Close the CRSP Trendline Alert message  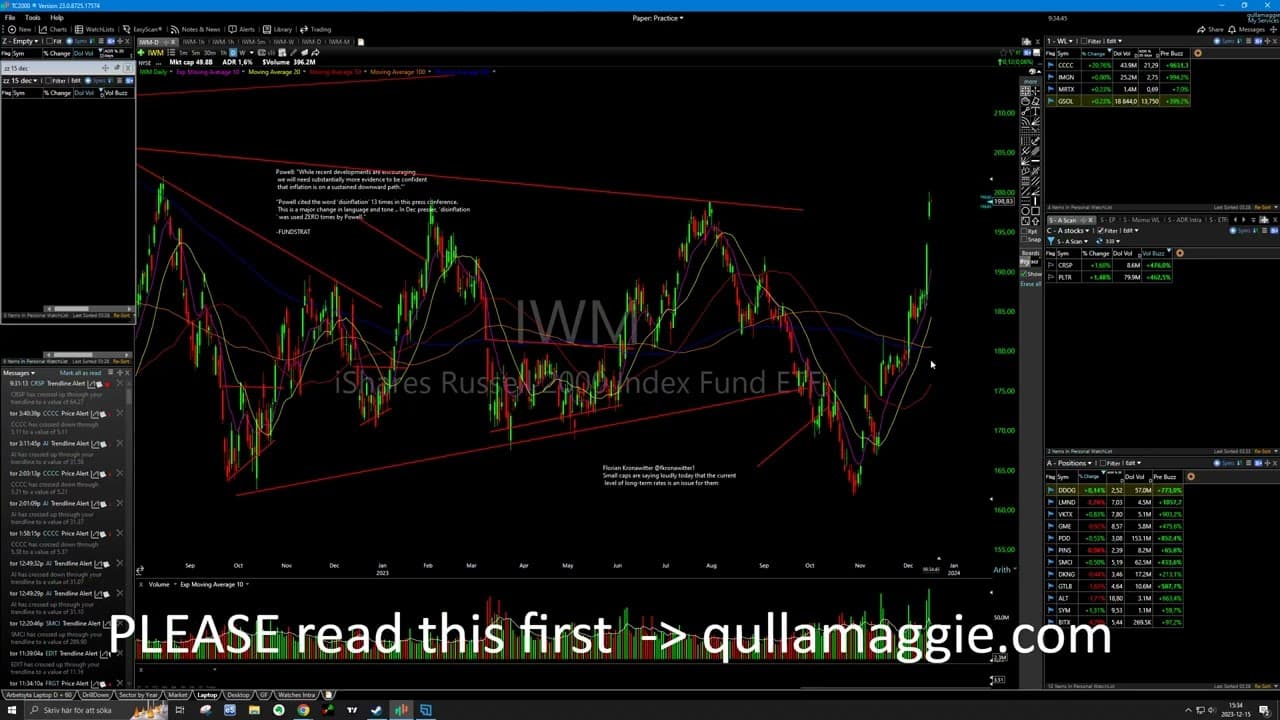tap(119, 383)
